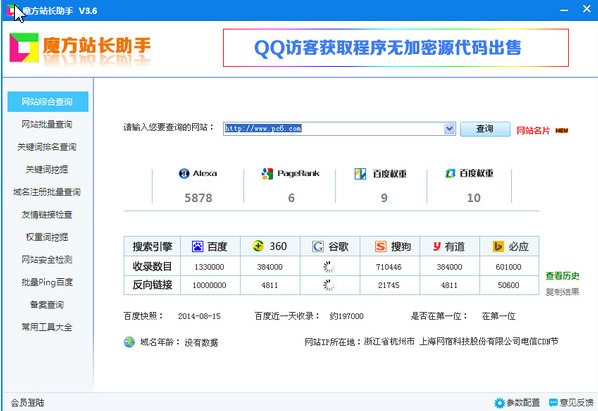The height and width of the screenshot is (411, 598).
Task: Open the 网站名片 link
Action: 533,131
